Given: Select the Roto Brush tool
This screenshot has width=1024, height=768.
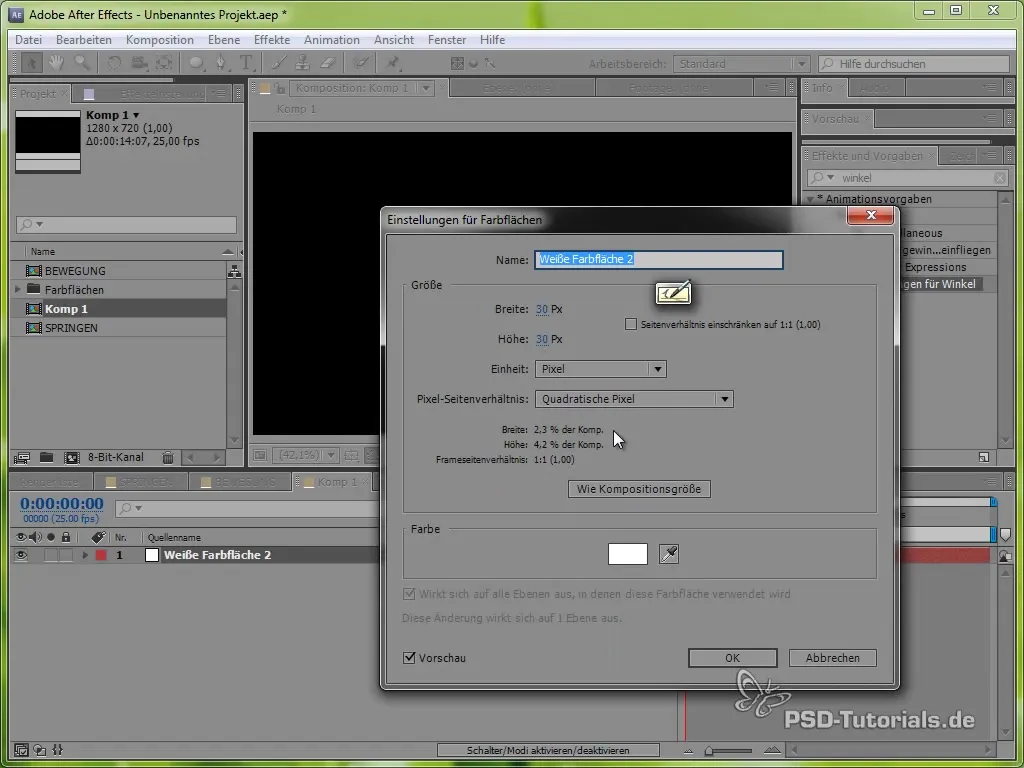Looking at the screenshot, I should 360,63.
